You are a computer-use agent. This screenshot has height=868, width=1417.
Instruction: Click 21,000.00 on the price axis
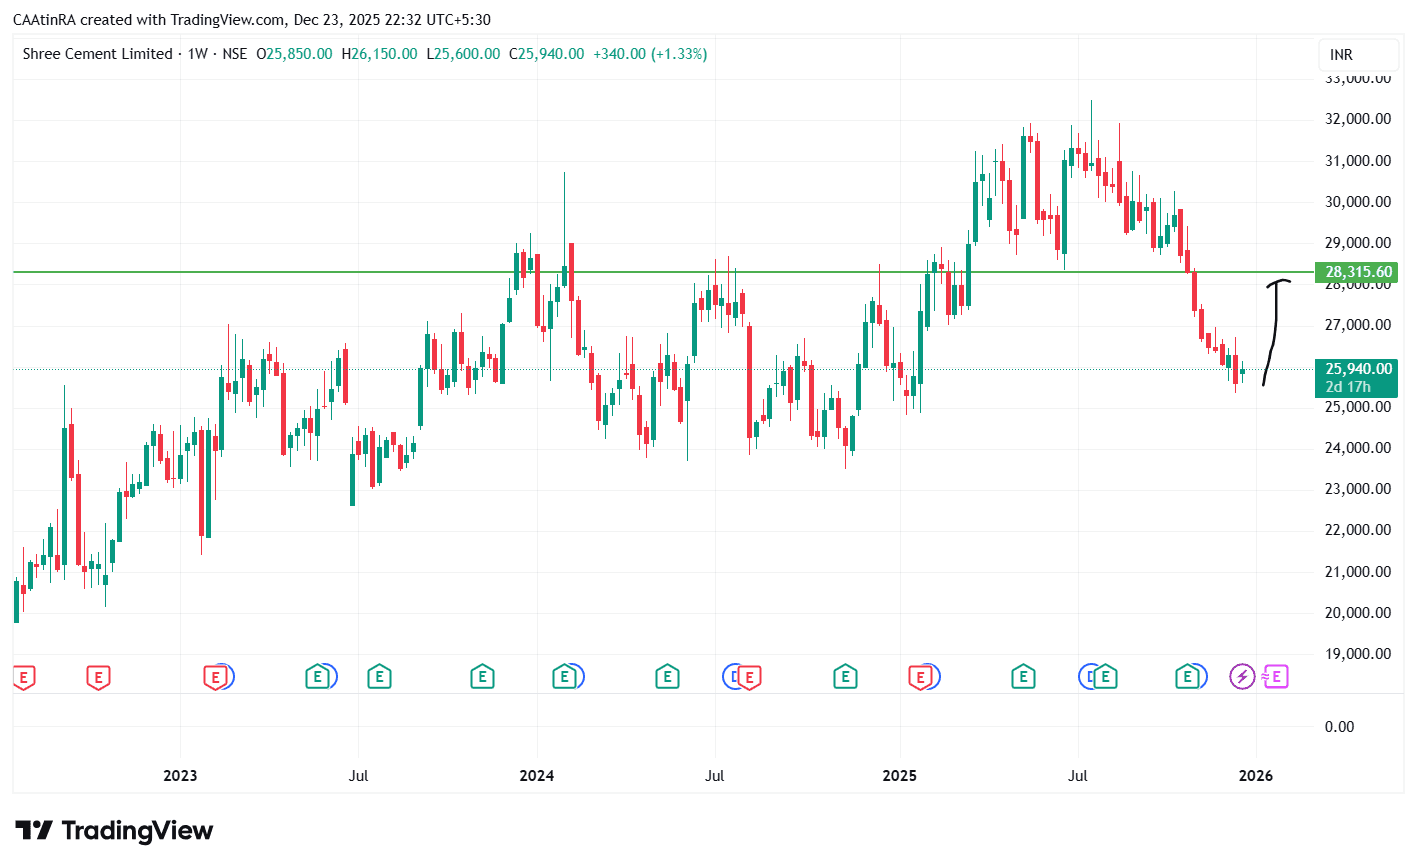coord(1358,572)
